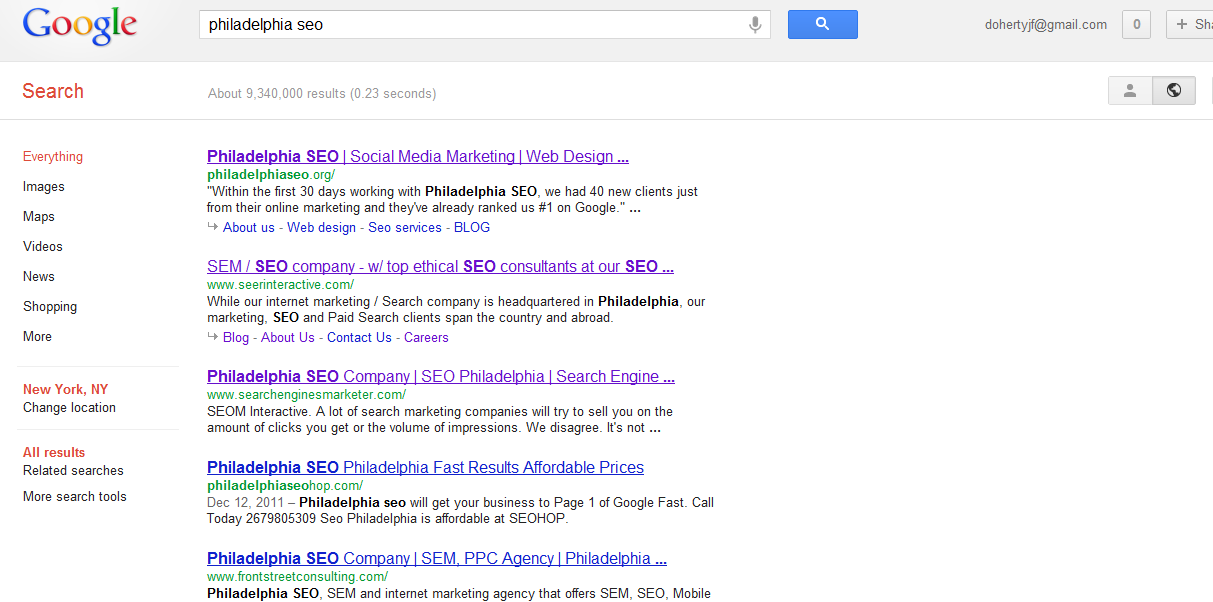Viewport: 1213px width, 602px height.
Task: Open the notifications counter box showing 0
Action: coord(1136,25)
